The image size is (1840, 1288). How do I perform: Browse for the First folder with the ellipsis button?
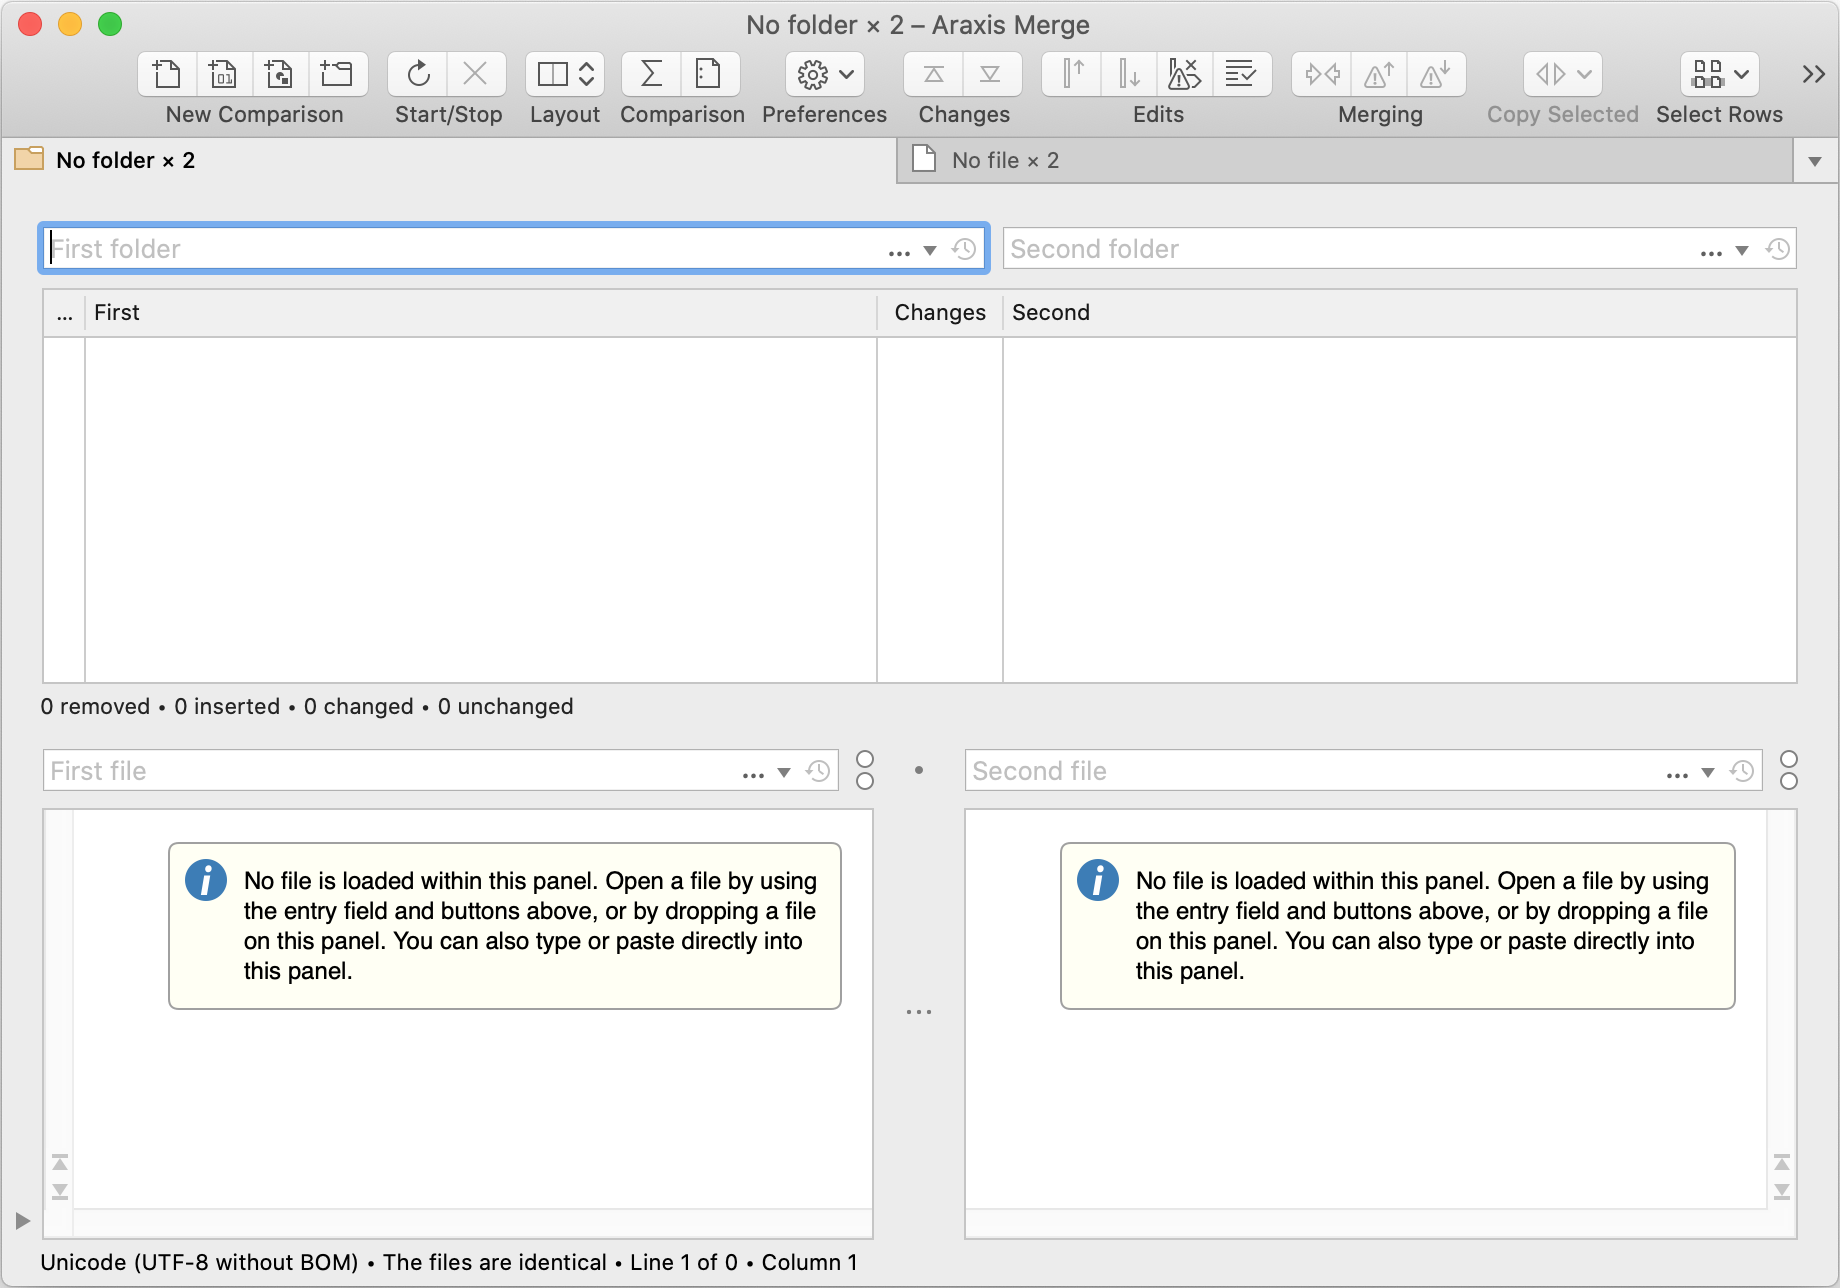pyautogui.click(x=899, y=250)
